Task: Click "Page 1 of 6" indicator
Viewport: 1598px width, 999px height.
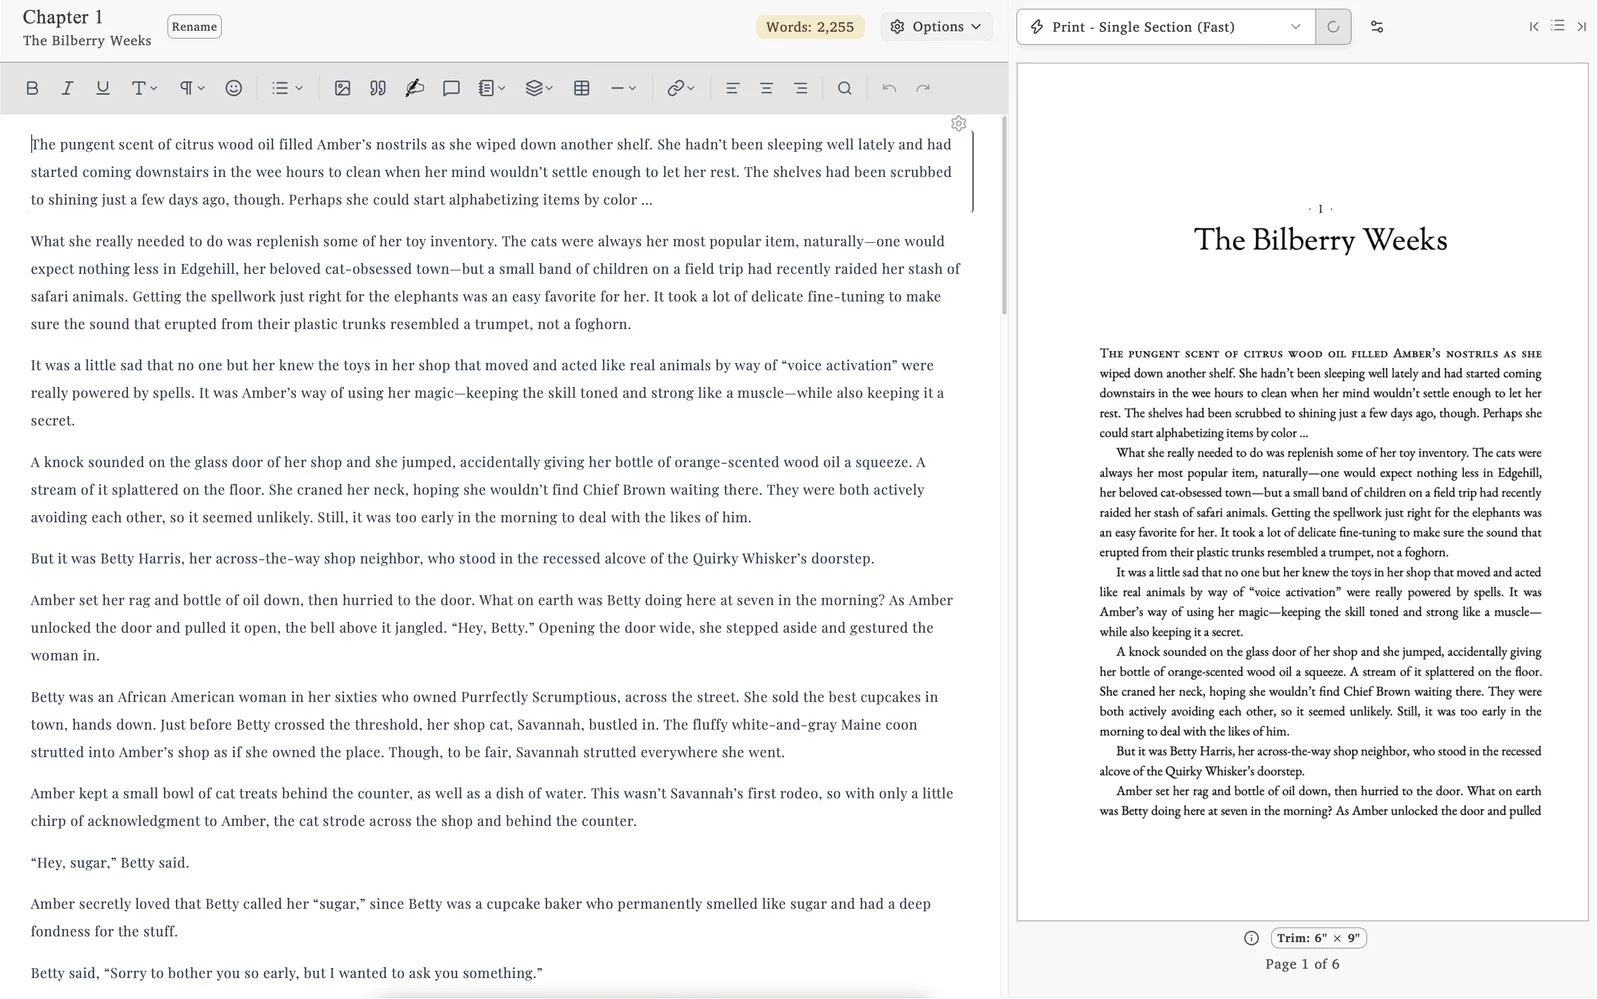Action: (1302, 964)
